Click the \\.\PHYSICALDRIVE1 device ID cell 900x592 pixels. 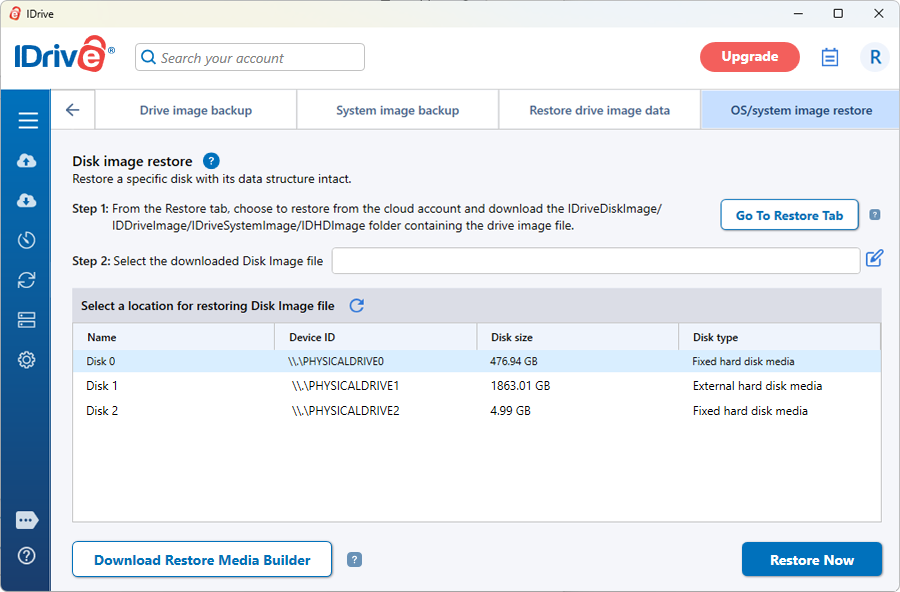click(x=346, y=386)
